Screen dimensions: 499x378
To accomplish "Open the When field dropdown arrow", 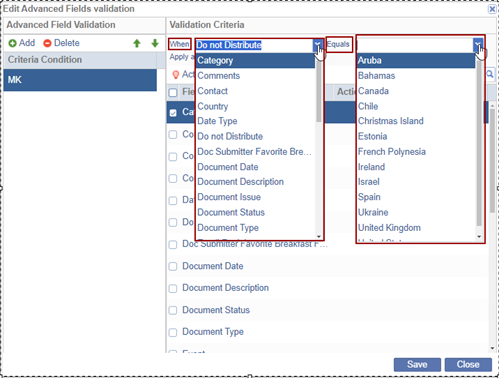I will click(x=318, y=45).
